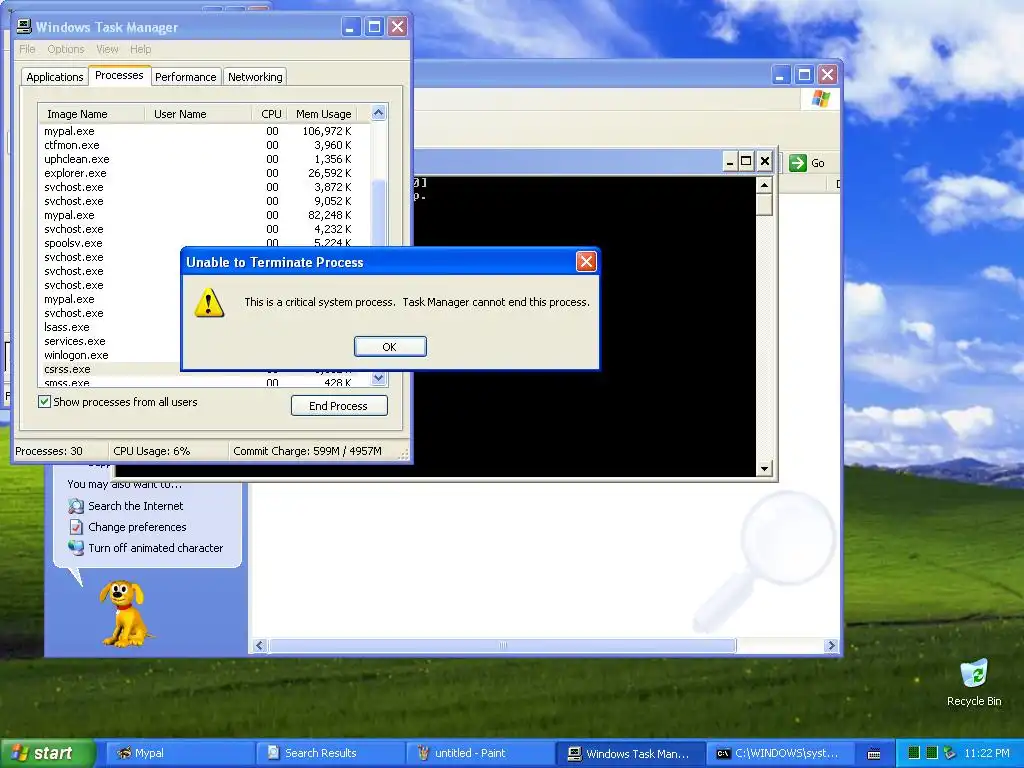Minimize the Search Results window
This screenshot has width=1024, height=768.
(781, 74)
